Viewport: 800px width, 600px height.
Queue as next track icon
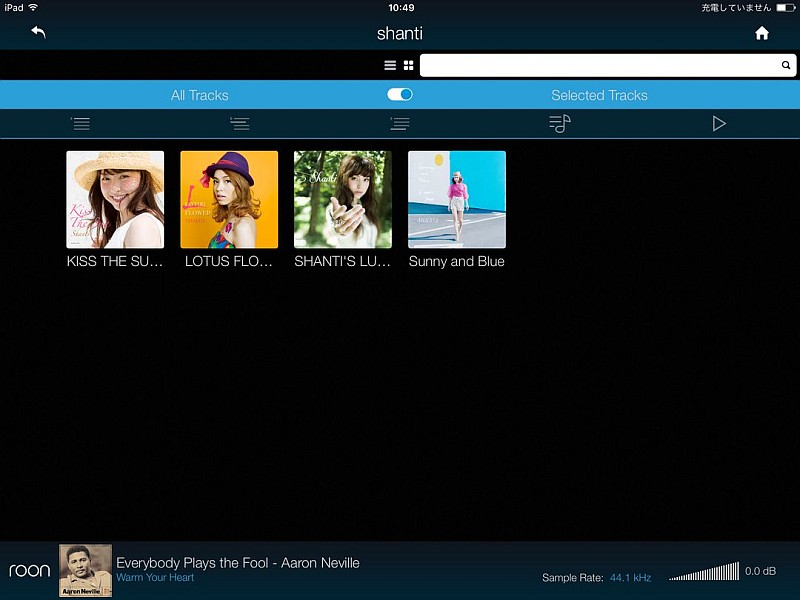point(240,123)
